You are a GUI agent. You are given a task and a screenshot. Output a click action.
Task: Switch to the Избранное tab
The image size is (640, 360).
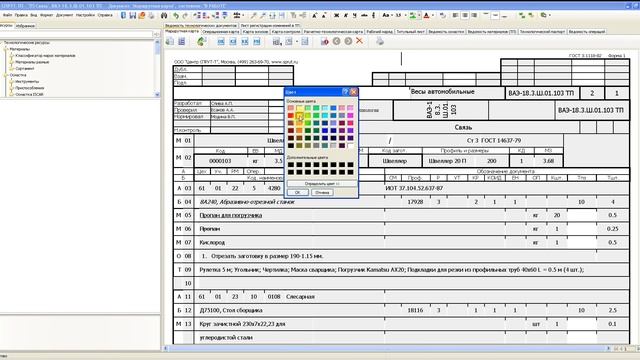[x=25, y=26]
